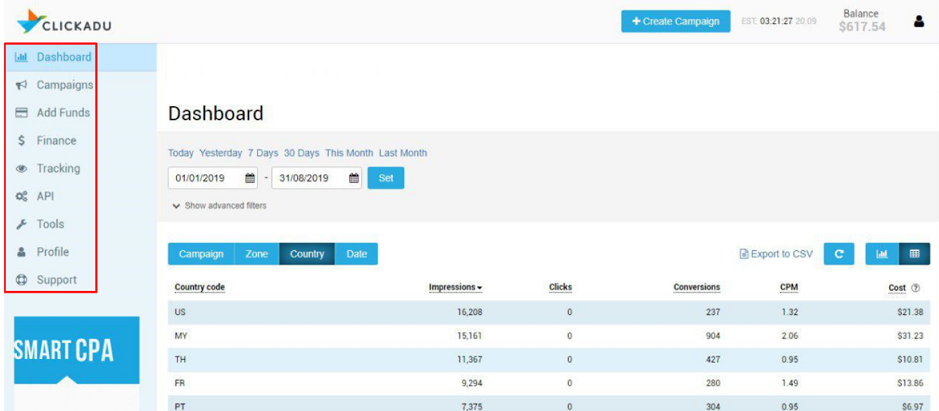
Task: Select the Campaign grouping tab
Action: click(201, 254)
